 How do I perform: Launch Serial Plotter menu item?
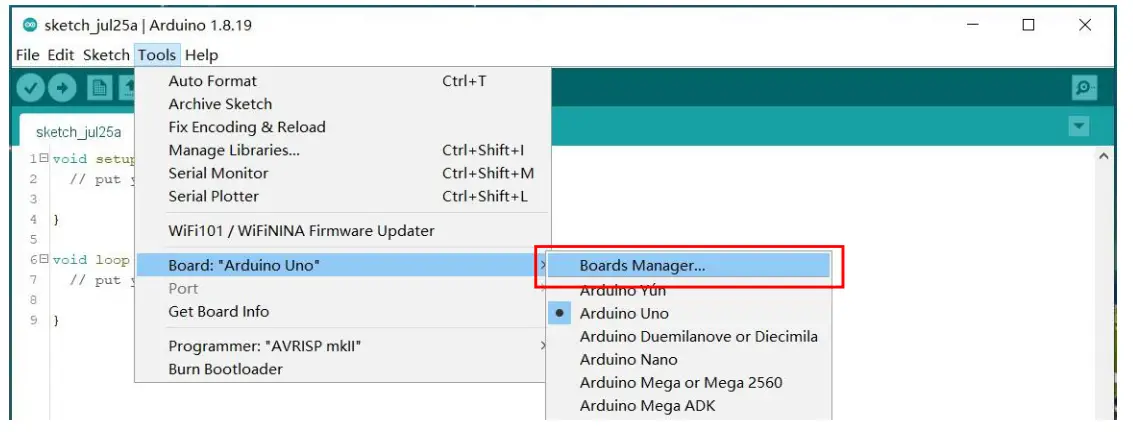tap(343, 196)
